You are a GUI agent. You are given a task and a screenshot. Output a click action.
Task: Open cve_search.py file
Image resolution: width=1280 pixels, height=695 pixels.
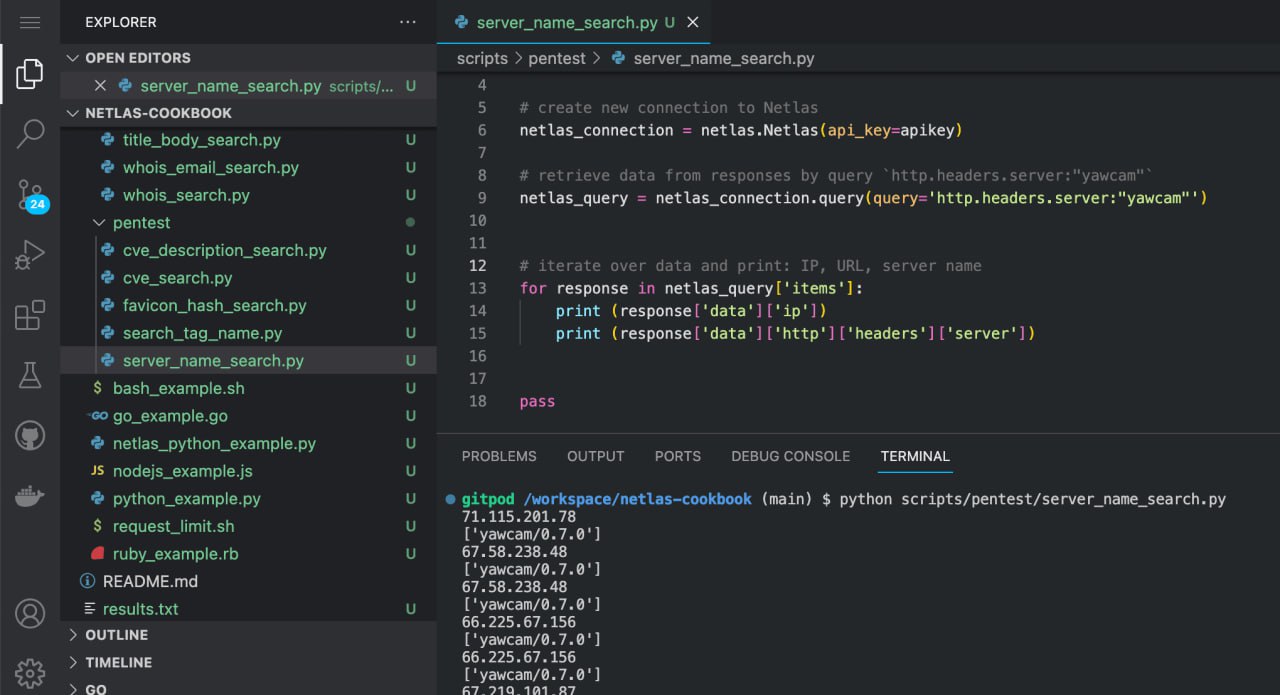(248, 278)
